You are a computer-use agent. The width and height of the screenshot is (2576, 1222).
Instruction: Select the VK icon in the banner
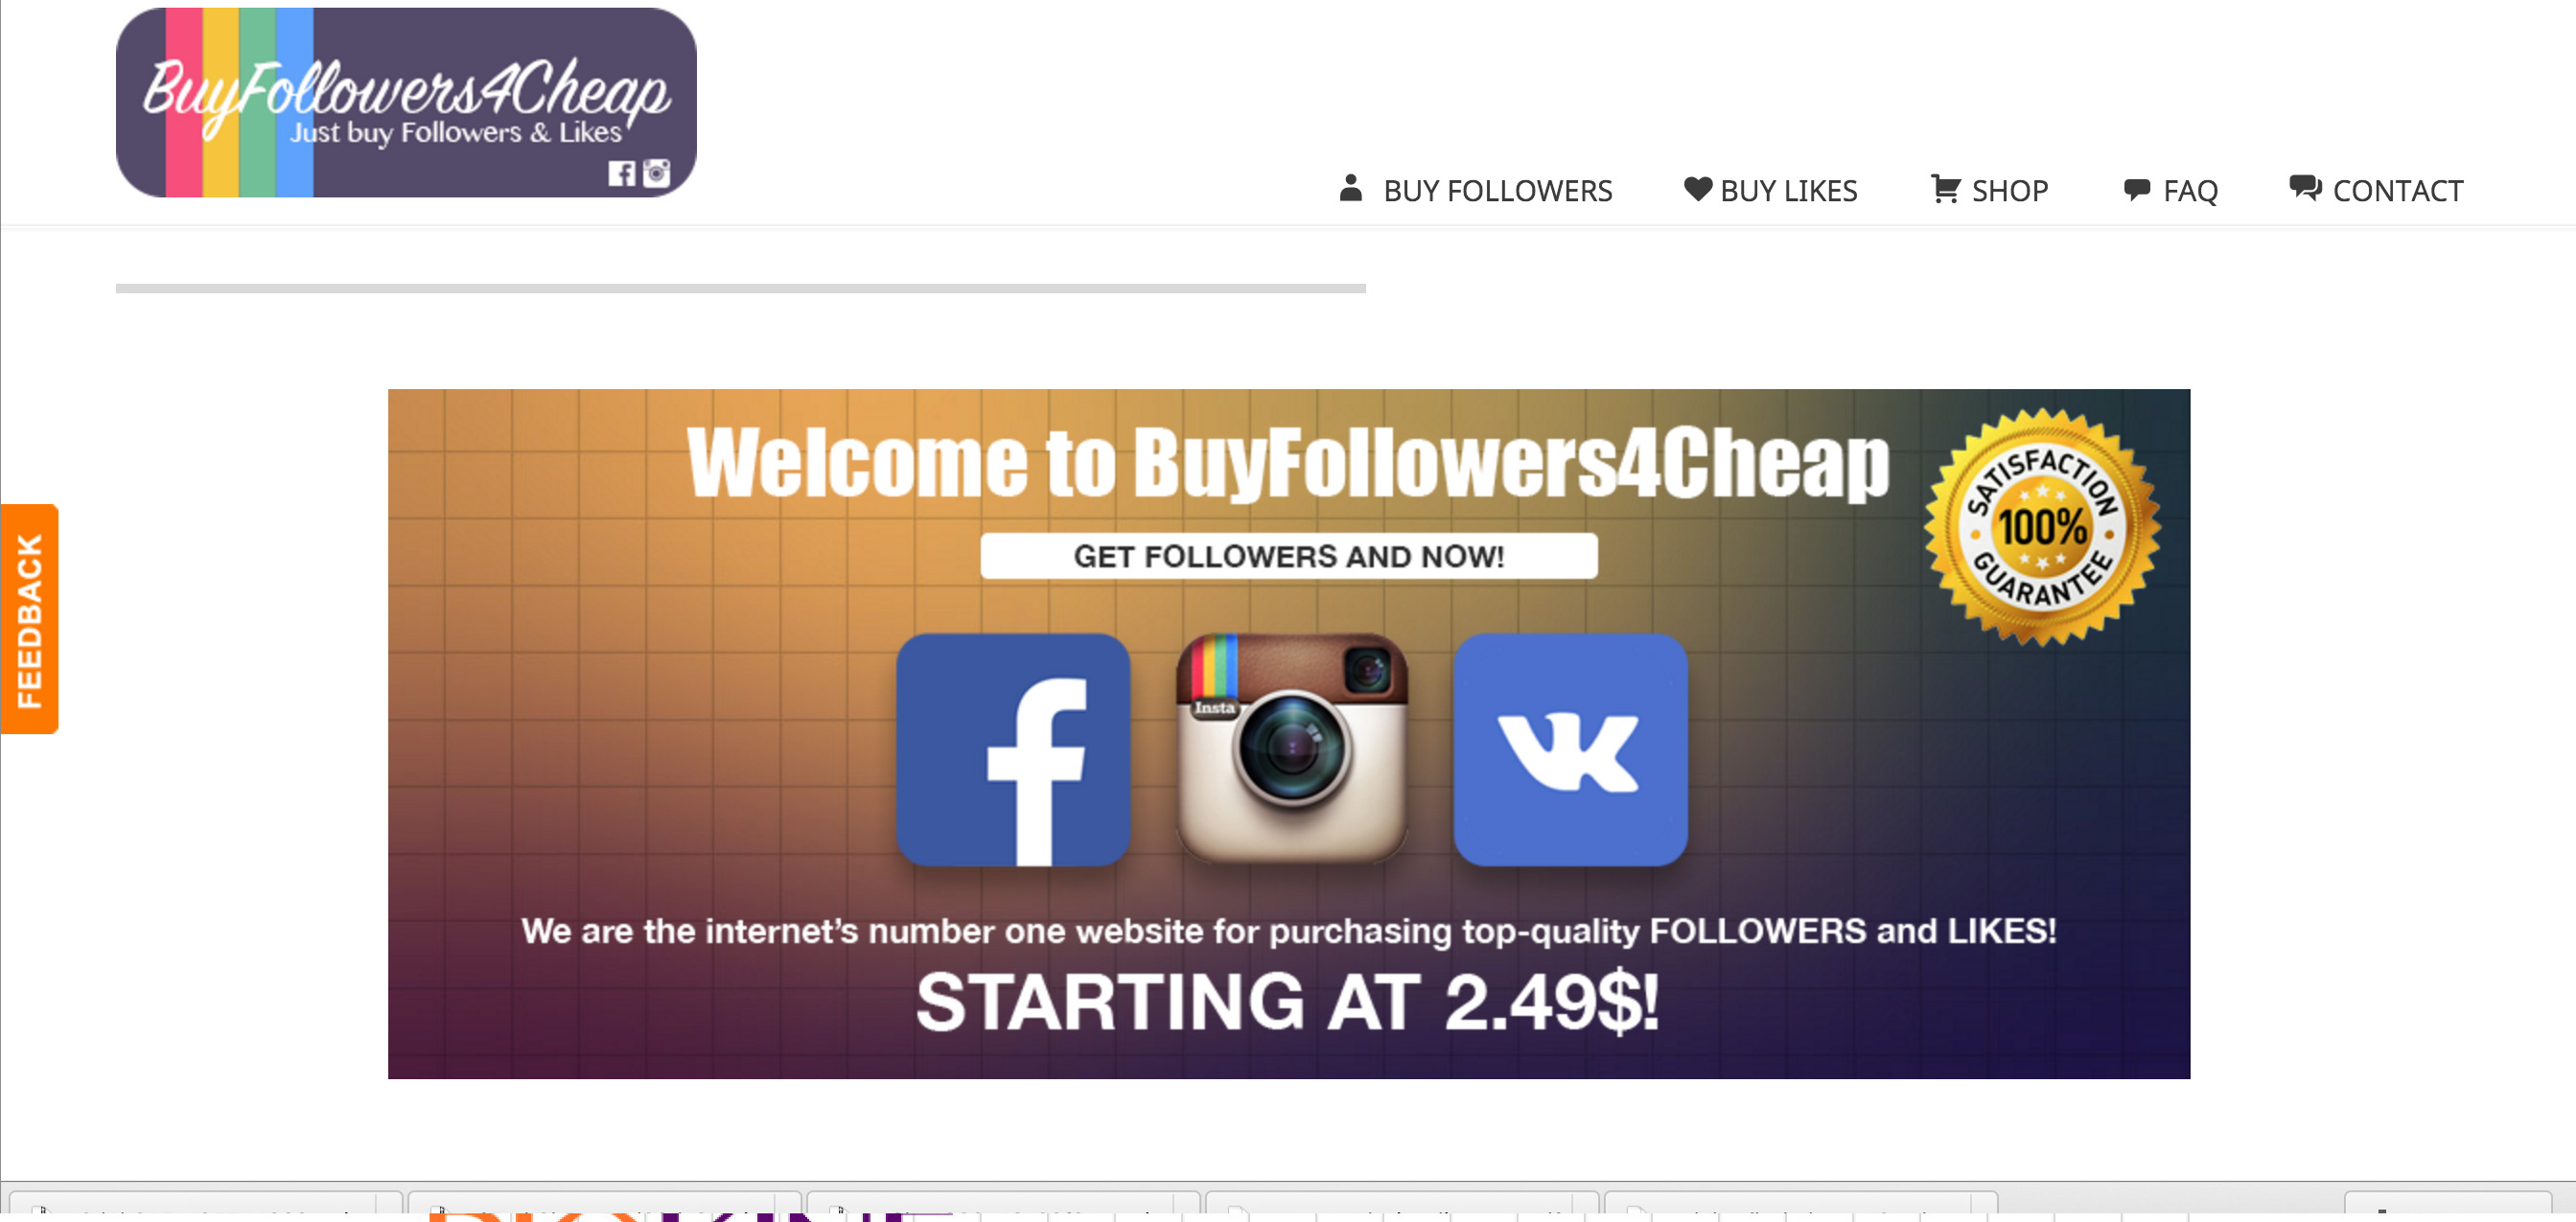(1570, 749)
